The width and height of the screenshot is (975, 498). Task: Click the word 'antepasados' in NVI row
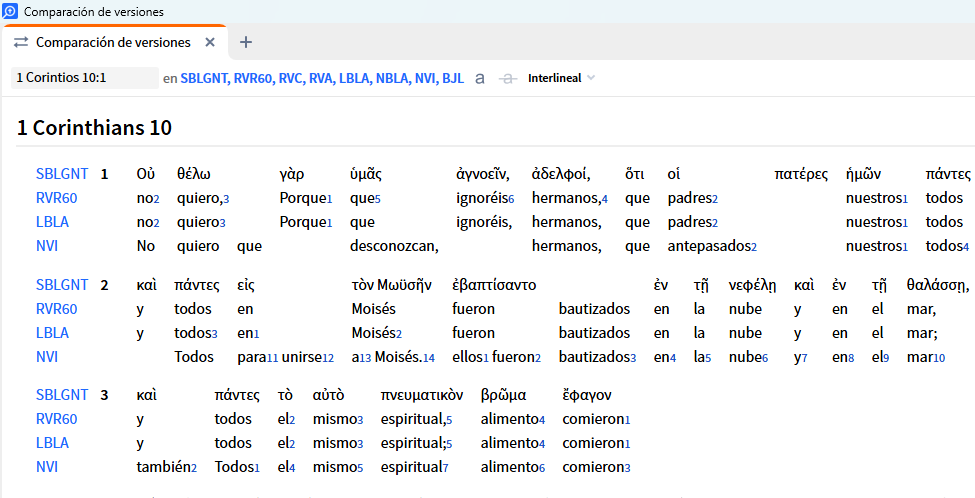[x=709, y=247]
